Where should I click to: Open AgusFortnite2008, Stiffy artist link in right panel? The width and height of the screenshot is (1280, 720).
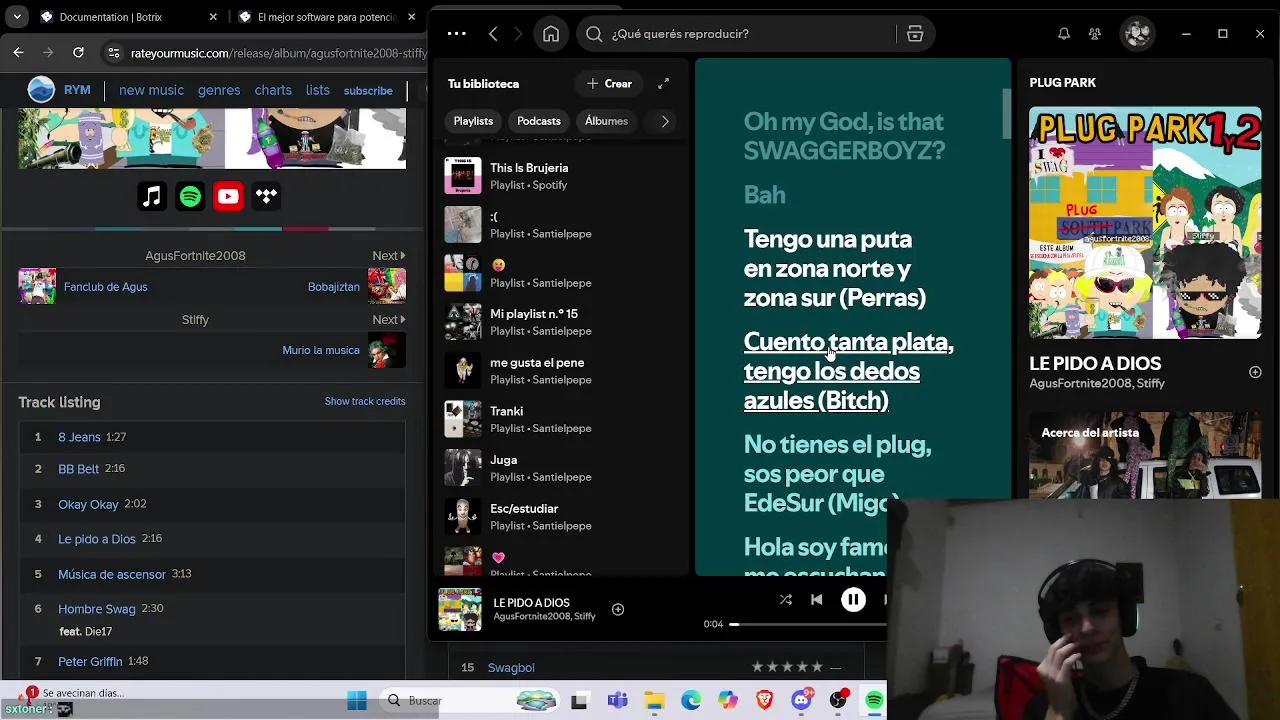(1097, 384)
